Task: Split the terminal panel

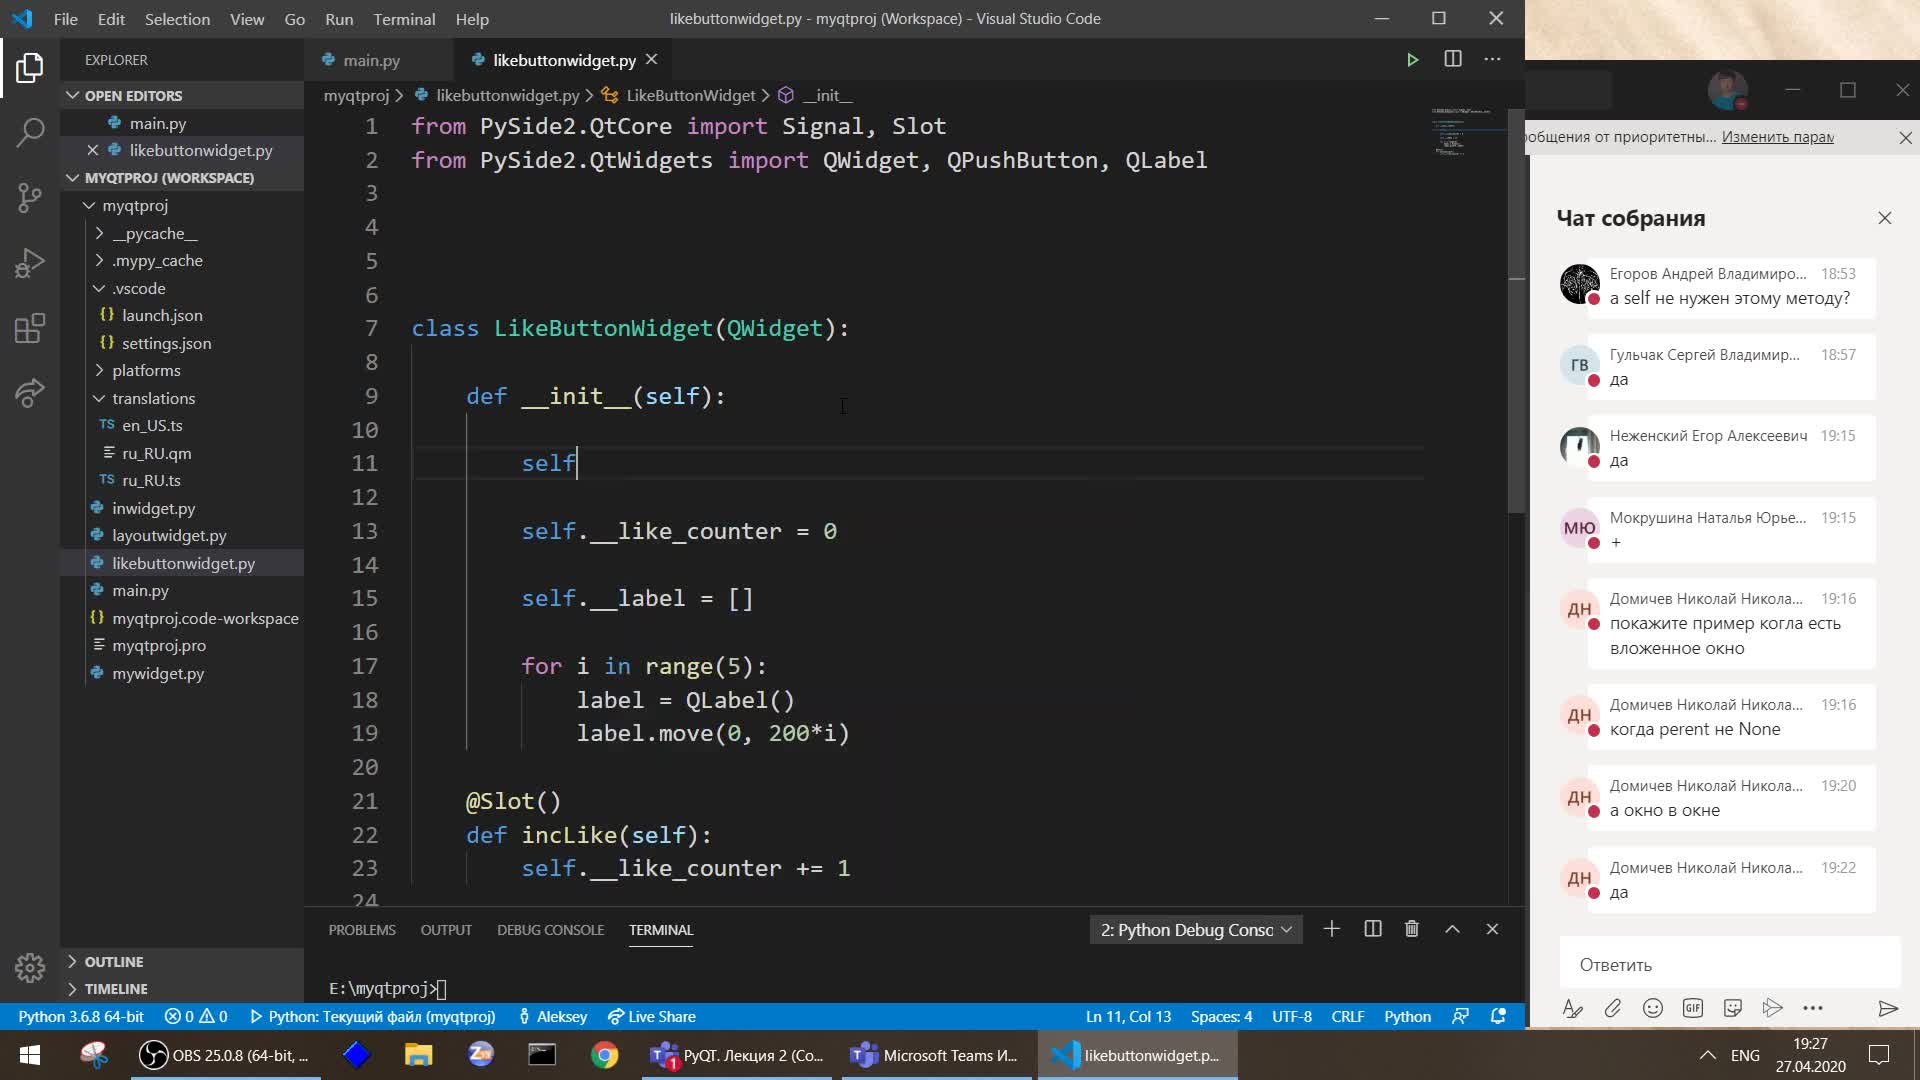Action: point(1373,929)
